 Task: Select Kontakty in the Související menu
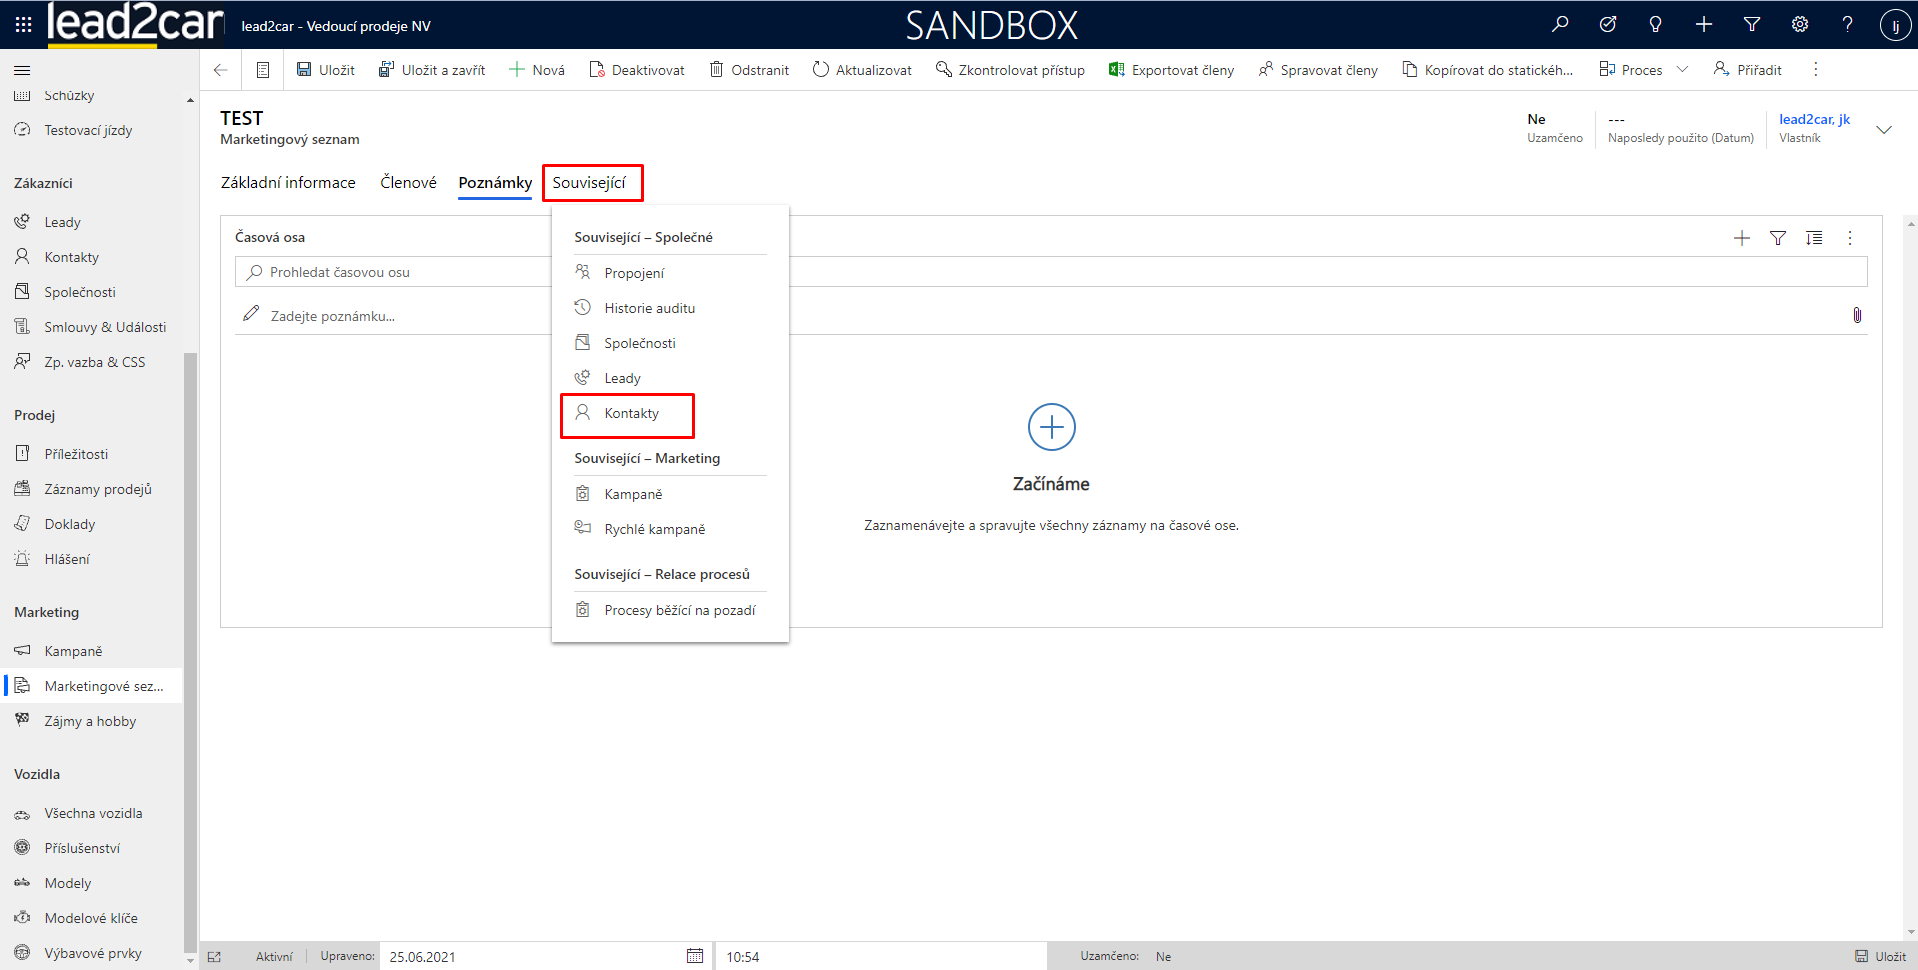pyautogui.click(x=631, y=414)
